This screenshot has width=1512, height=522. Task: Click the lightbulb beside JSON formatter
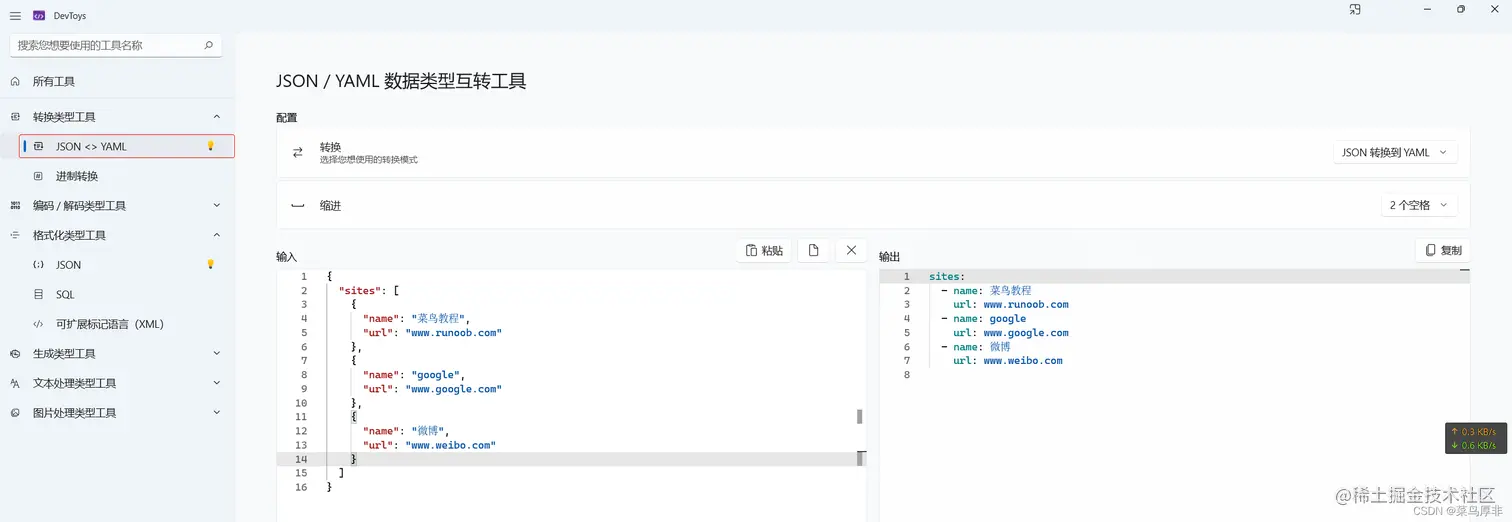click(x=210, y=265)
